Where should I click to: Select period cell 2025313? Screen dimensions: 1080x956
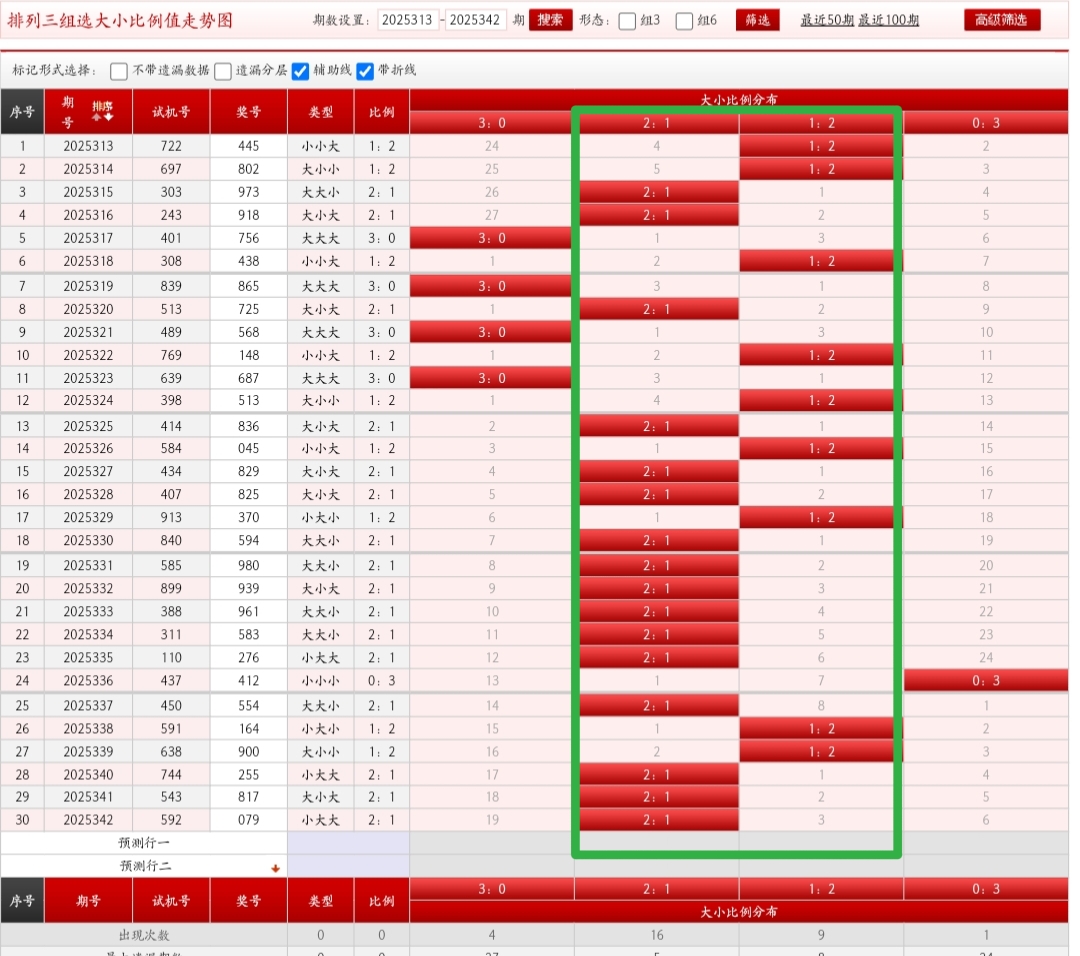[x=88, y=146]
